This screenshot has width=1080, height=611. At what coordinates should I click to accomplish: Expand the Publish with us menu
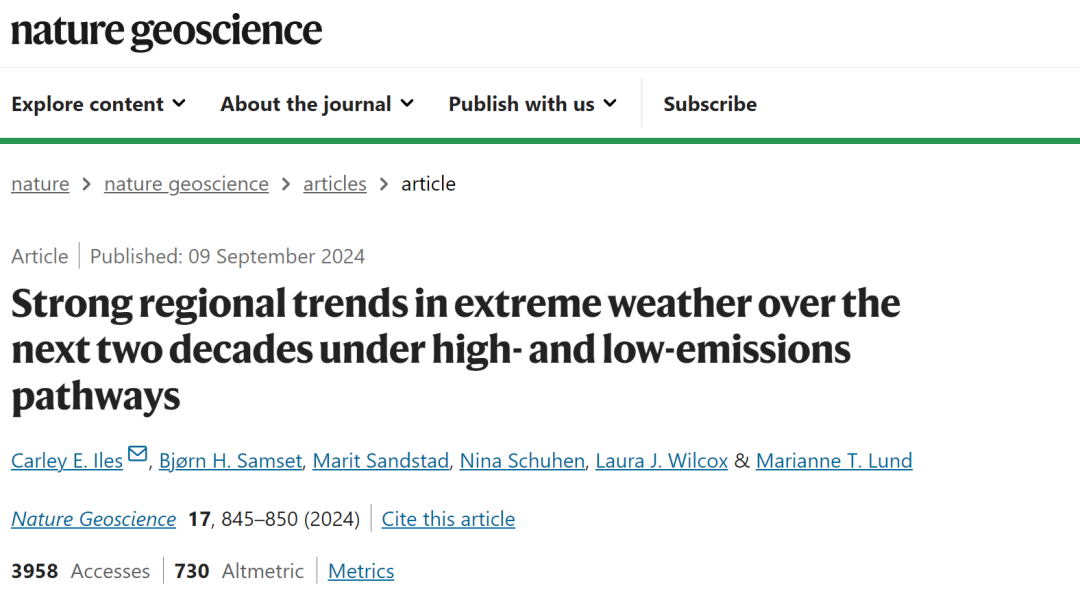coord(532,104)
